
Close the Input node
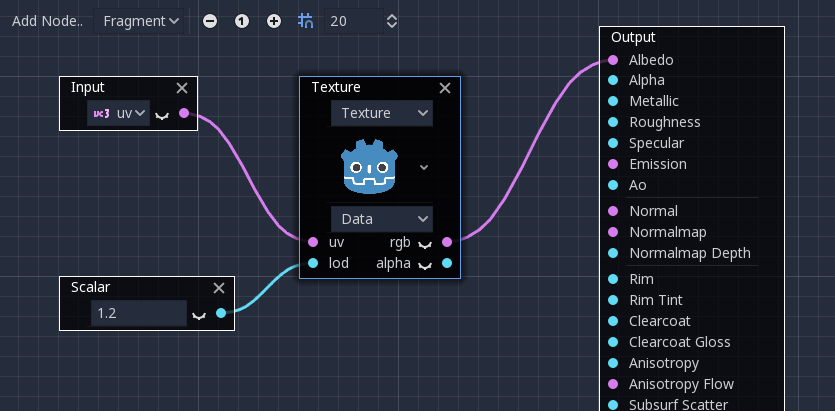pos(182,88)
